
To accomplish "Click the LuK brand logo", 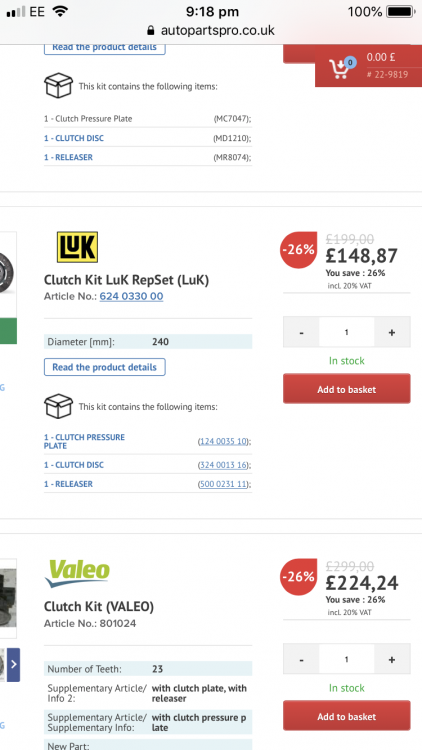I will [x=78, y=247].
